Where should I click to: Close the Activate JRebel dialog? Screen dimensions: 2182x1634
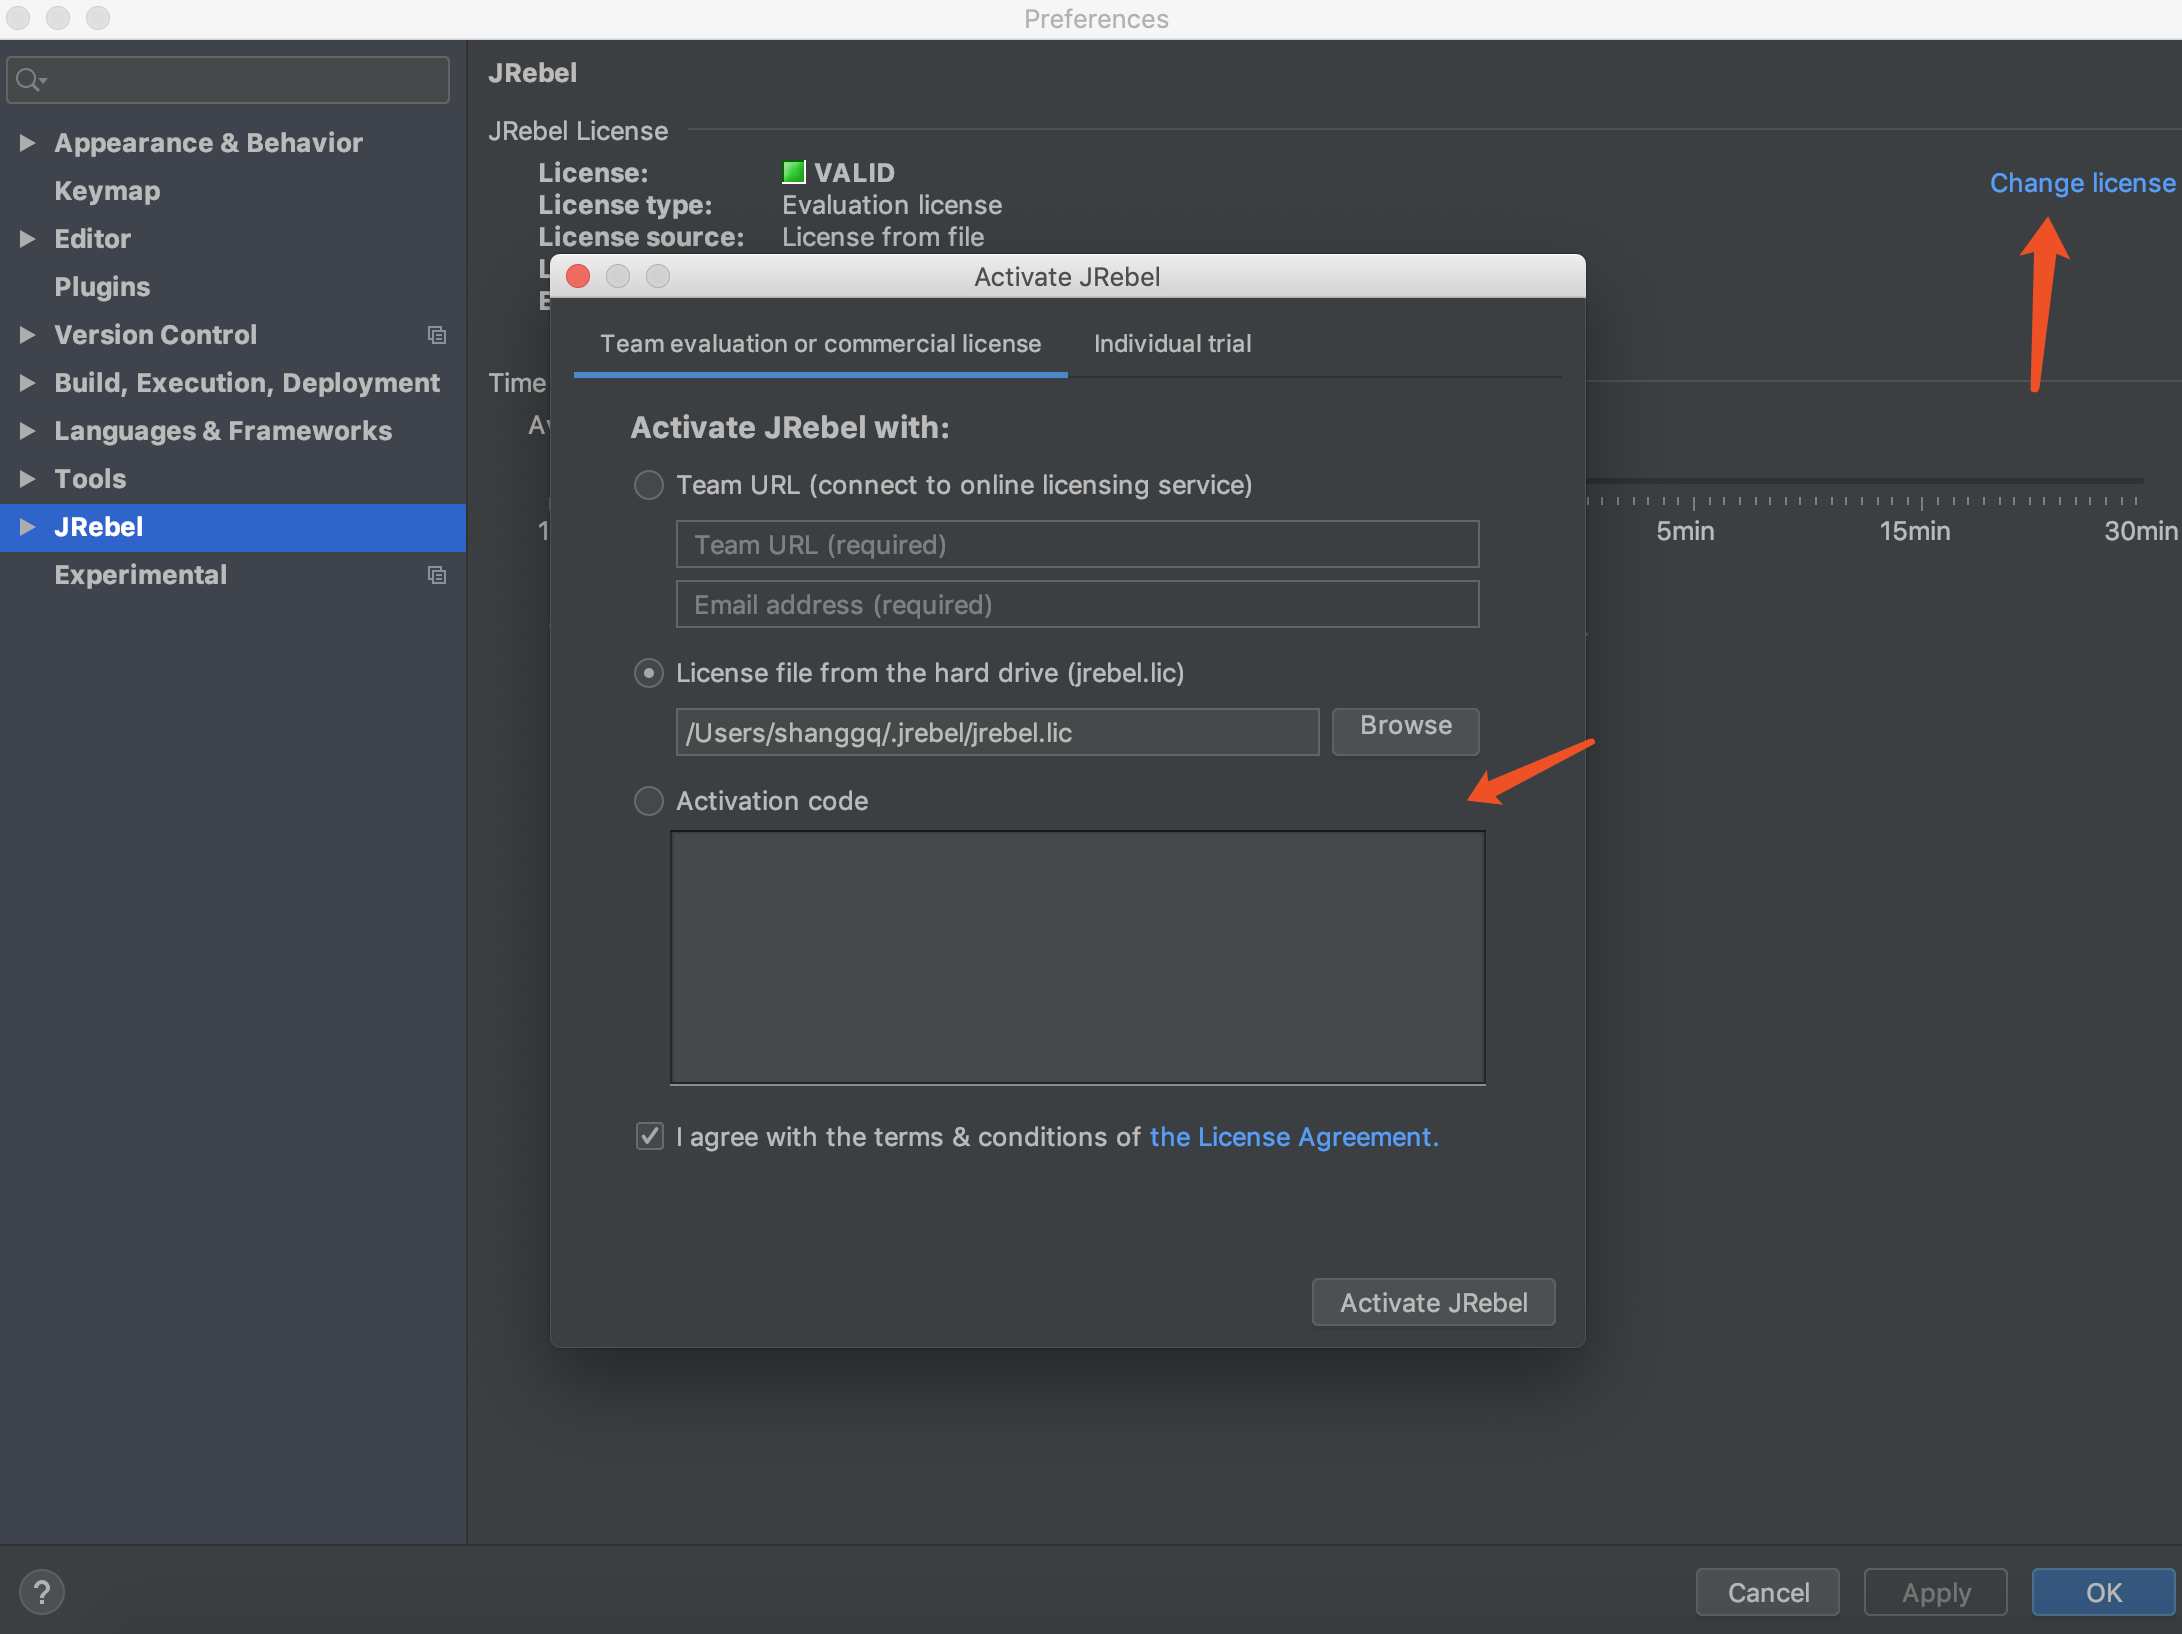(578, 276)
